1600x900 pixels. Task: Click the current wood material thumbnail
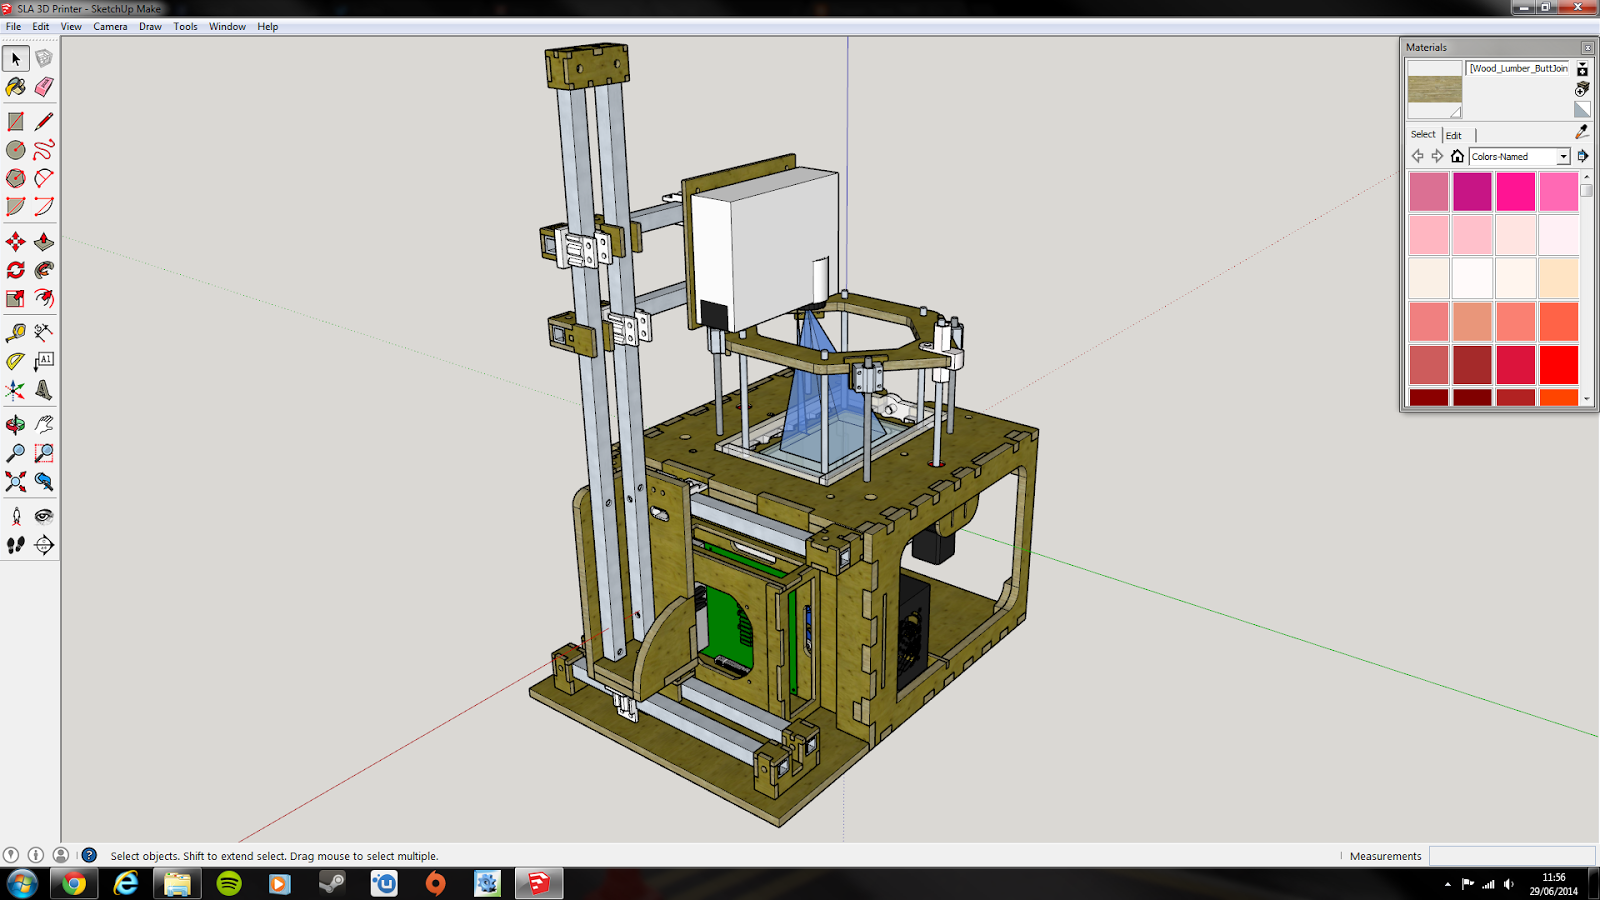1434,90
